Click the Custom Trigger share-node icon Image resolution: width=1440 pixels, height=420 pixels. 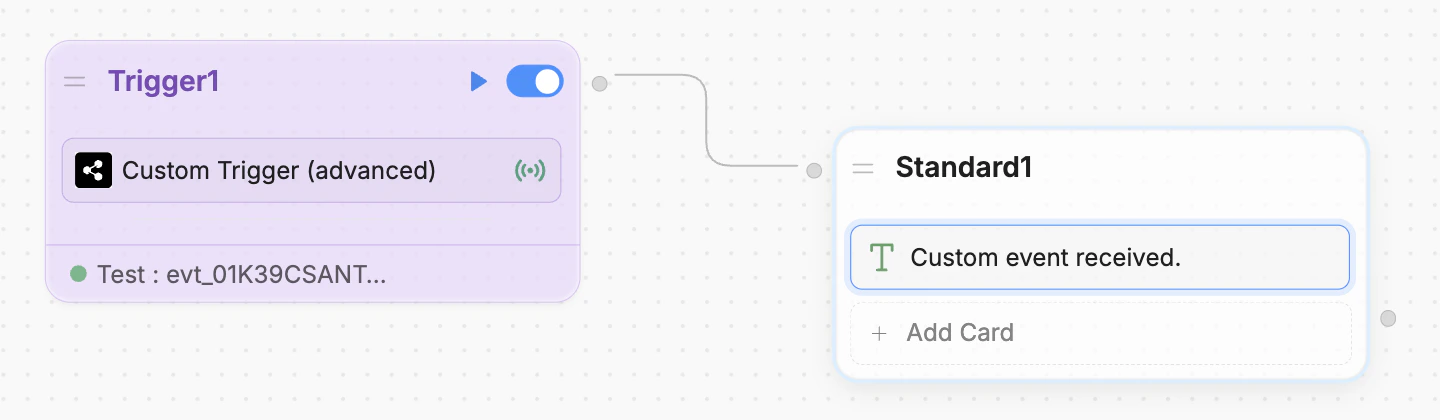point(93,171)
